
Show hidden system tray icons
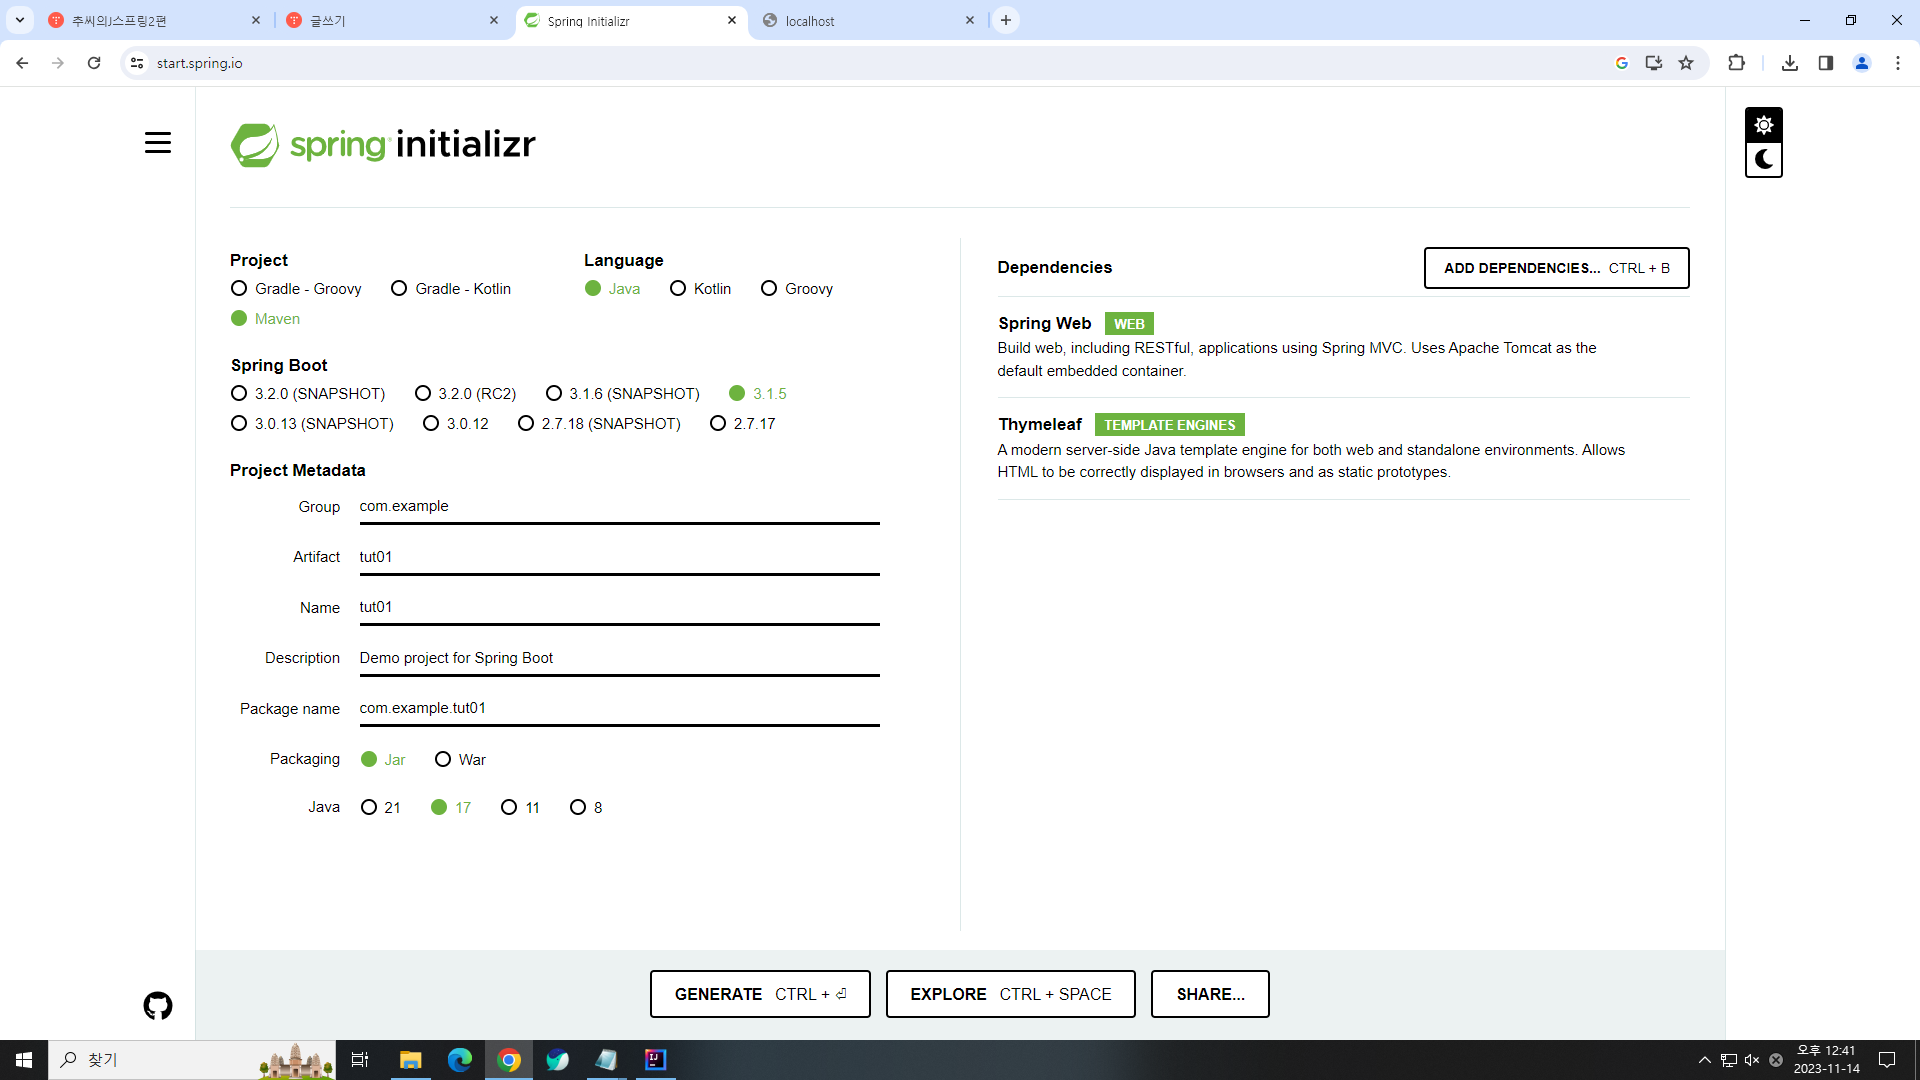pos(1704,1060)
